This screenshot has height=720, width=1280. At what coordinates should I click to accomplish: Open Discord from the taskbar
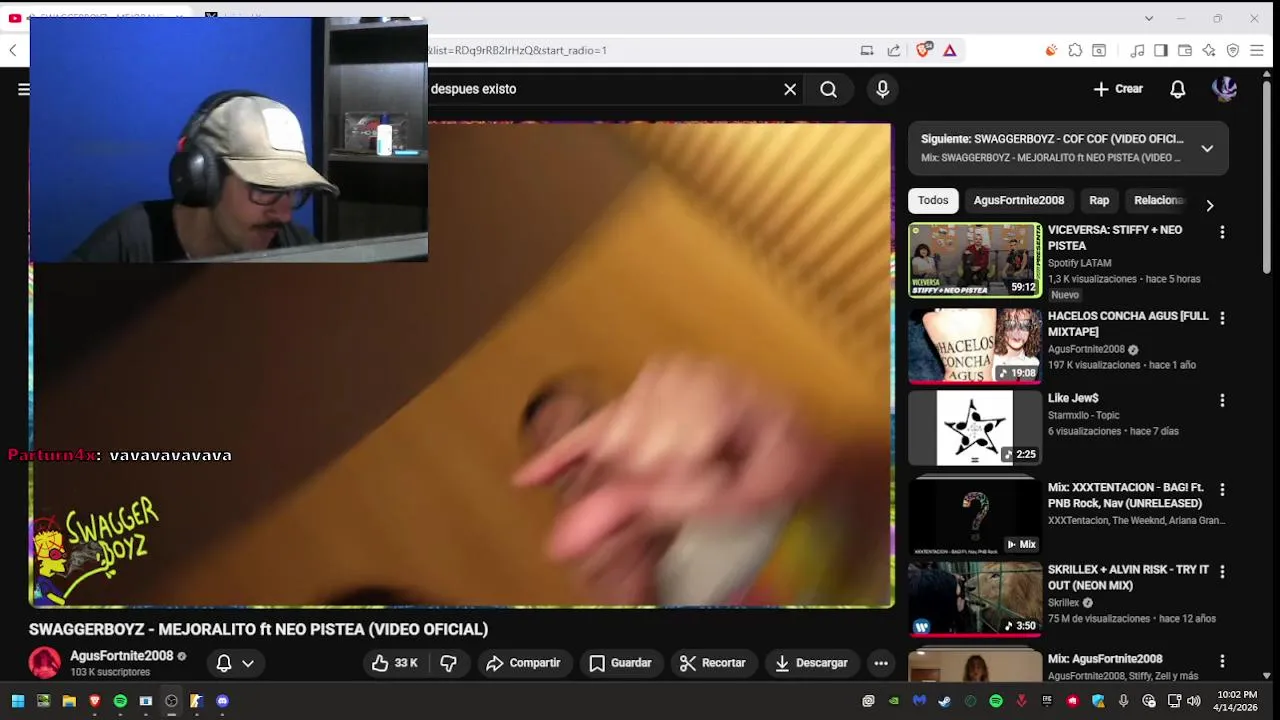[222, 701]
